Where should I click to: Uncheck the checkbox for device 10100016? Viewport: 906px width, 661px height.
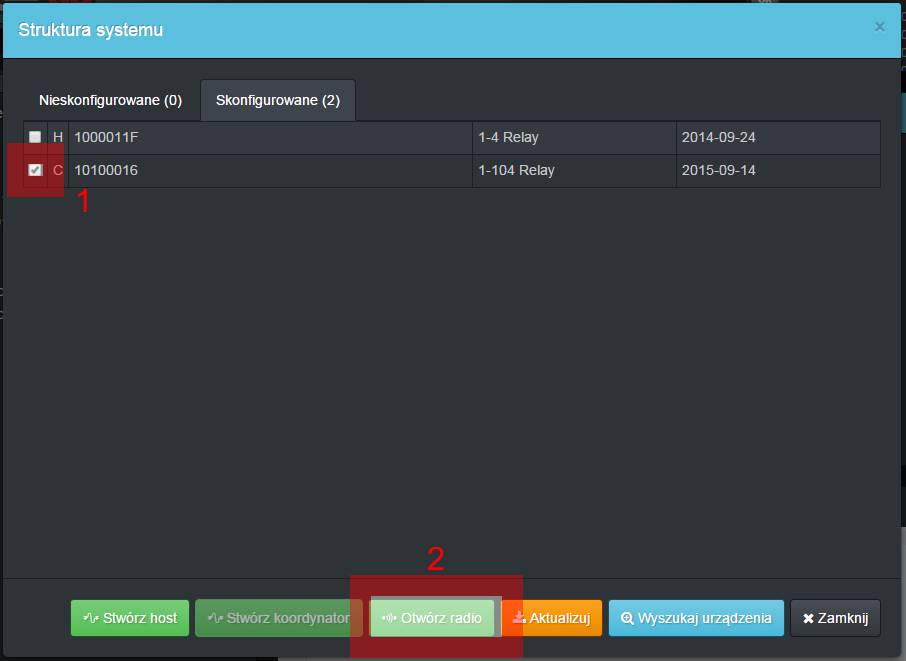coord(36,170)
